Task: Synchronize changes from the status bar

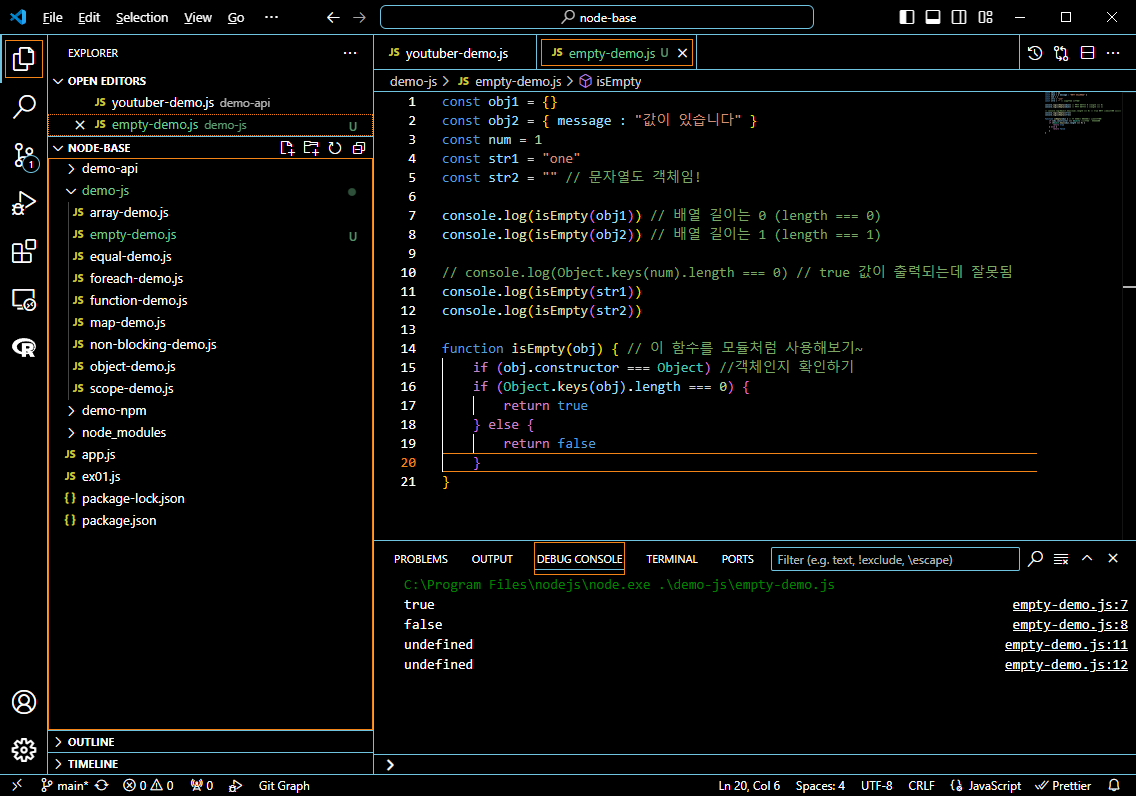Action: (102, 786)
